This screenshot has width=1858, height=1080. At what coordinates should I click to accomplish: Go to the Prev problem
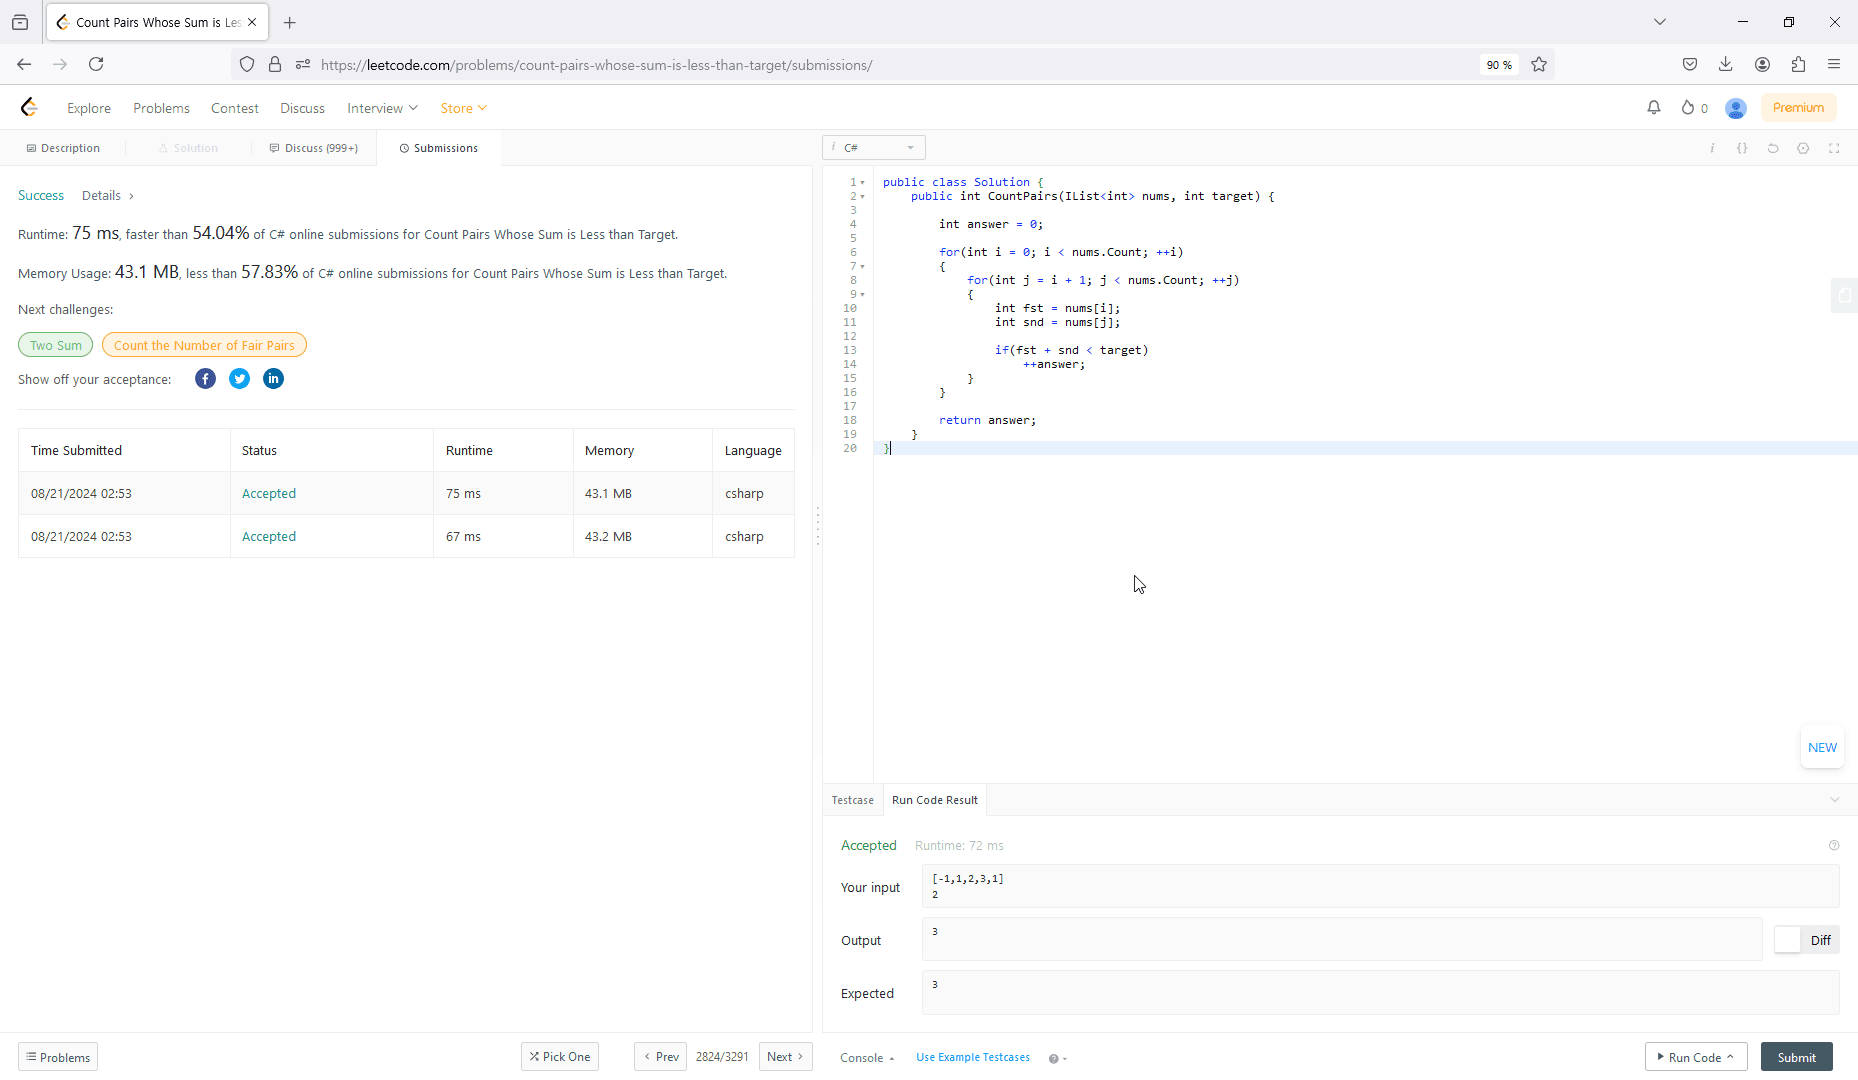point(660,1056)
